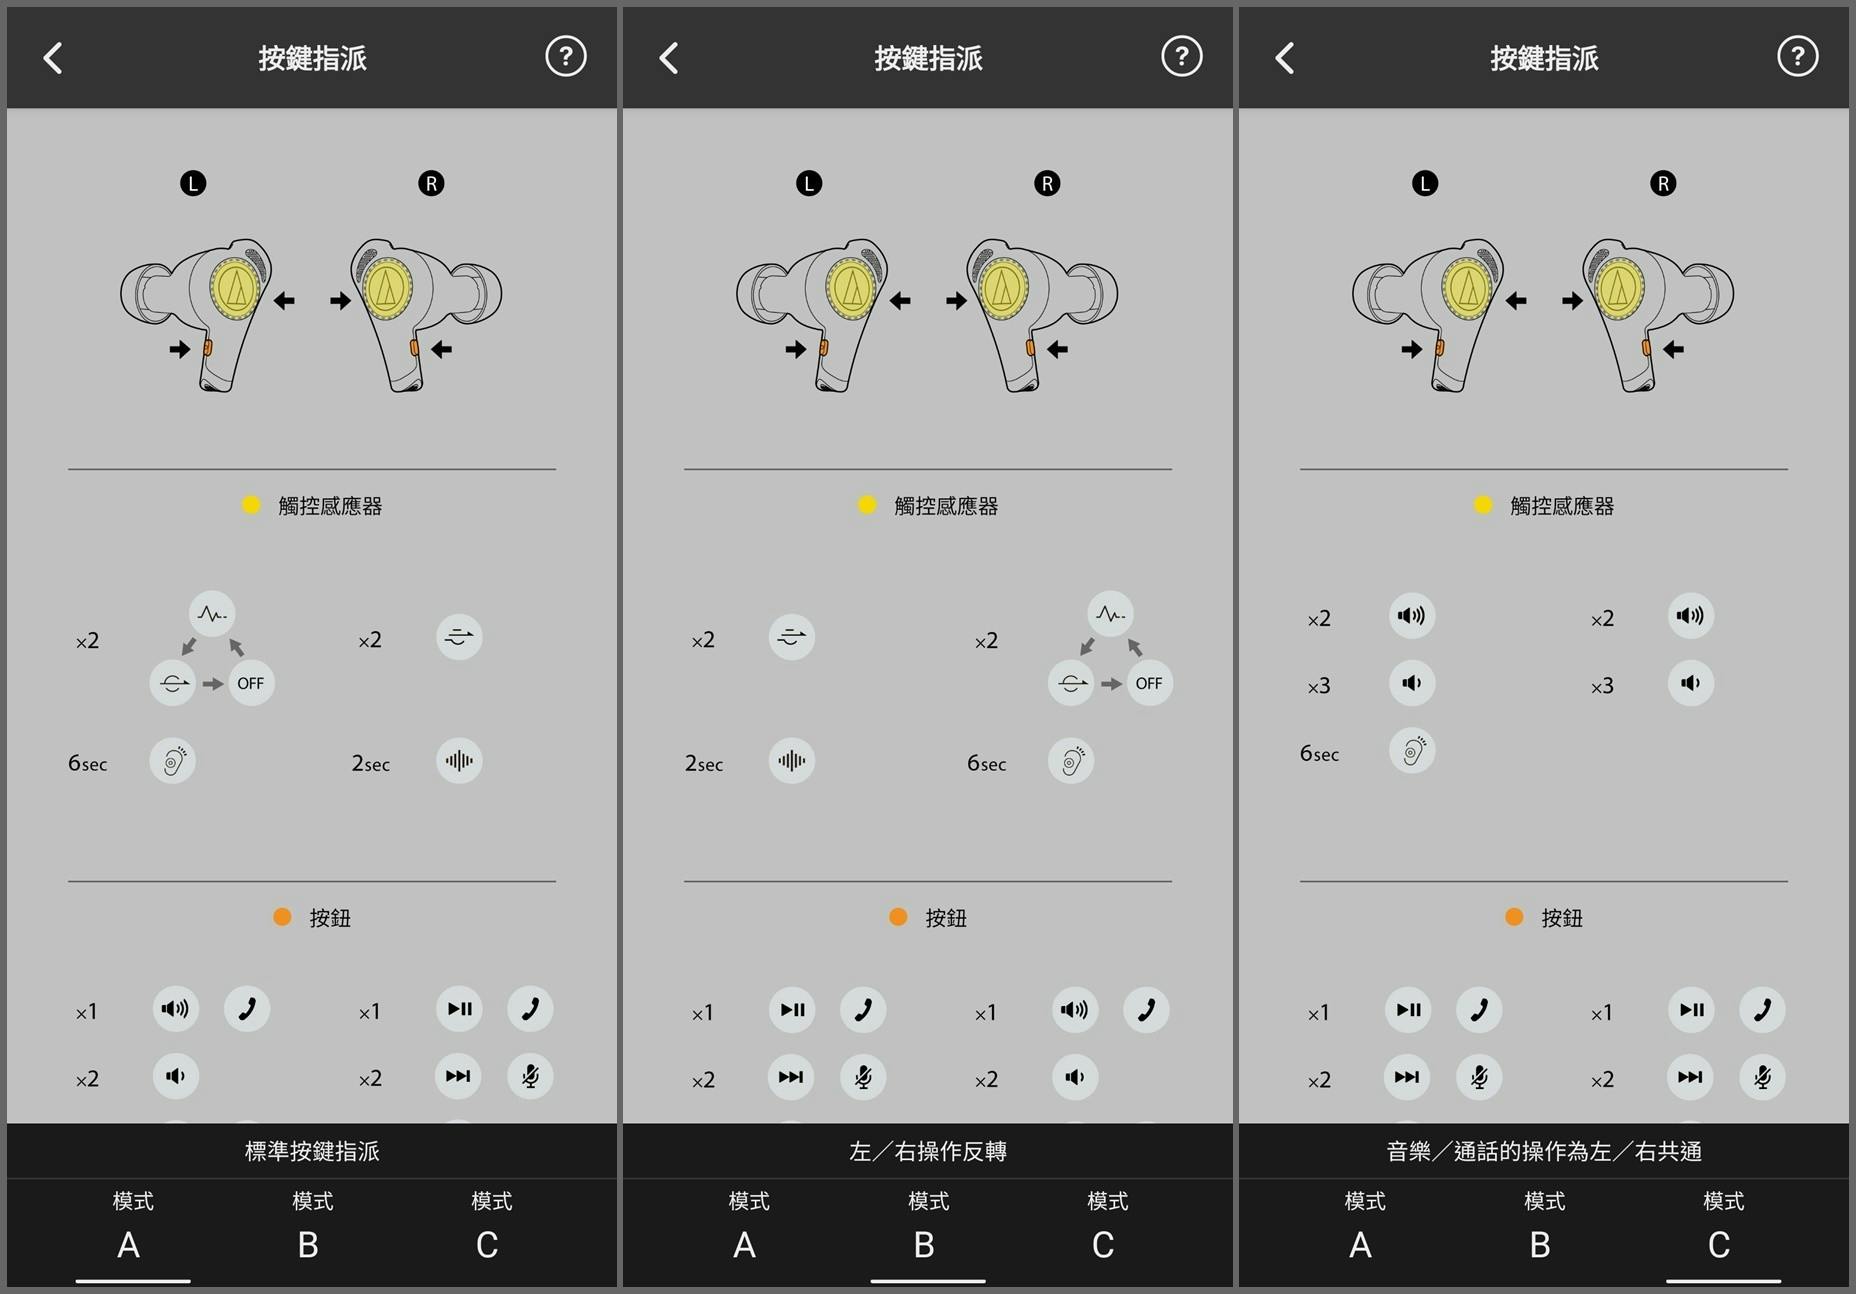The height and width of the screenshot is (1294, 1856).
Task: Tap the play/pause button icon in left panel
Action: point(459,1009)
